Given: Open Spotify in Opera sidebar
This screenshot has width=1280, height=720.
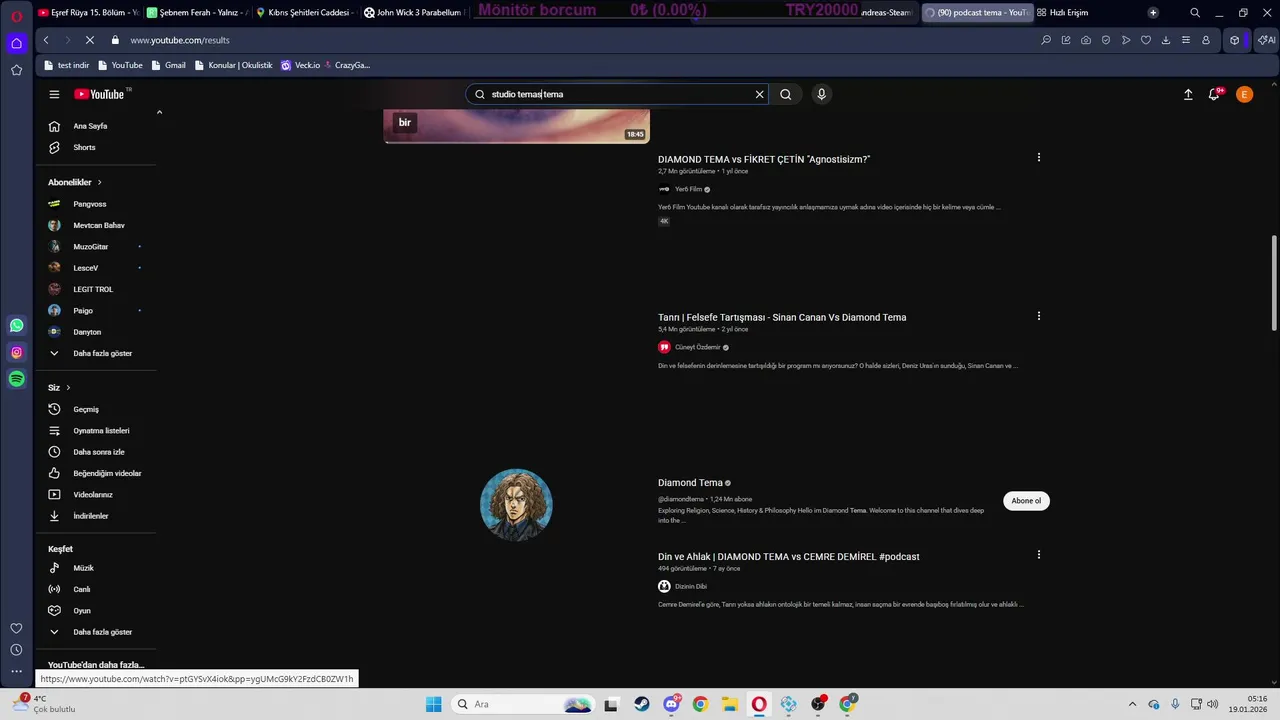Looking at the screenshot, I should tap(16, 379).
